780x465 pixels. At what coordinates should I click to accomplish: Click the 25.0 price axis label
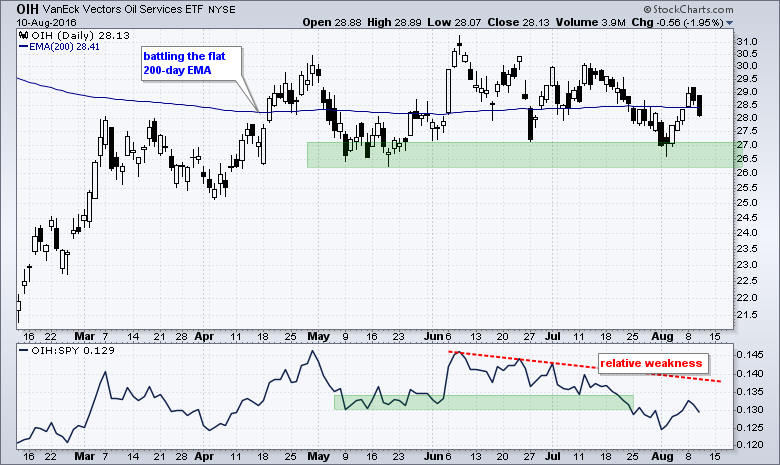click(747, 202)
